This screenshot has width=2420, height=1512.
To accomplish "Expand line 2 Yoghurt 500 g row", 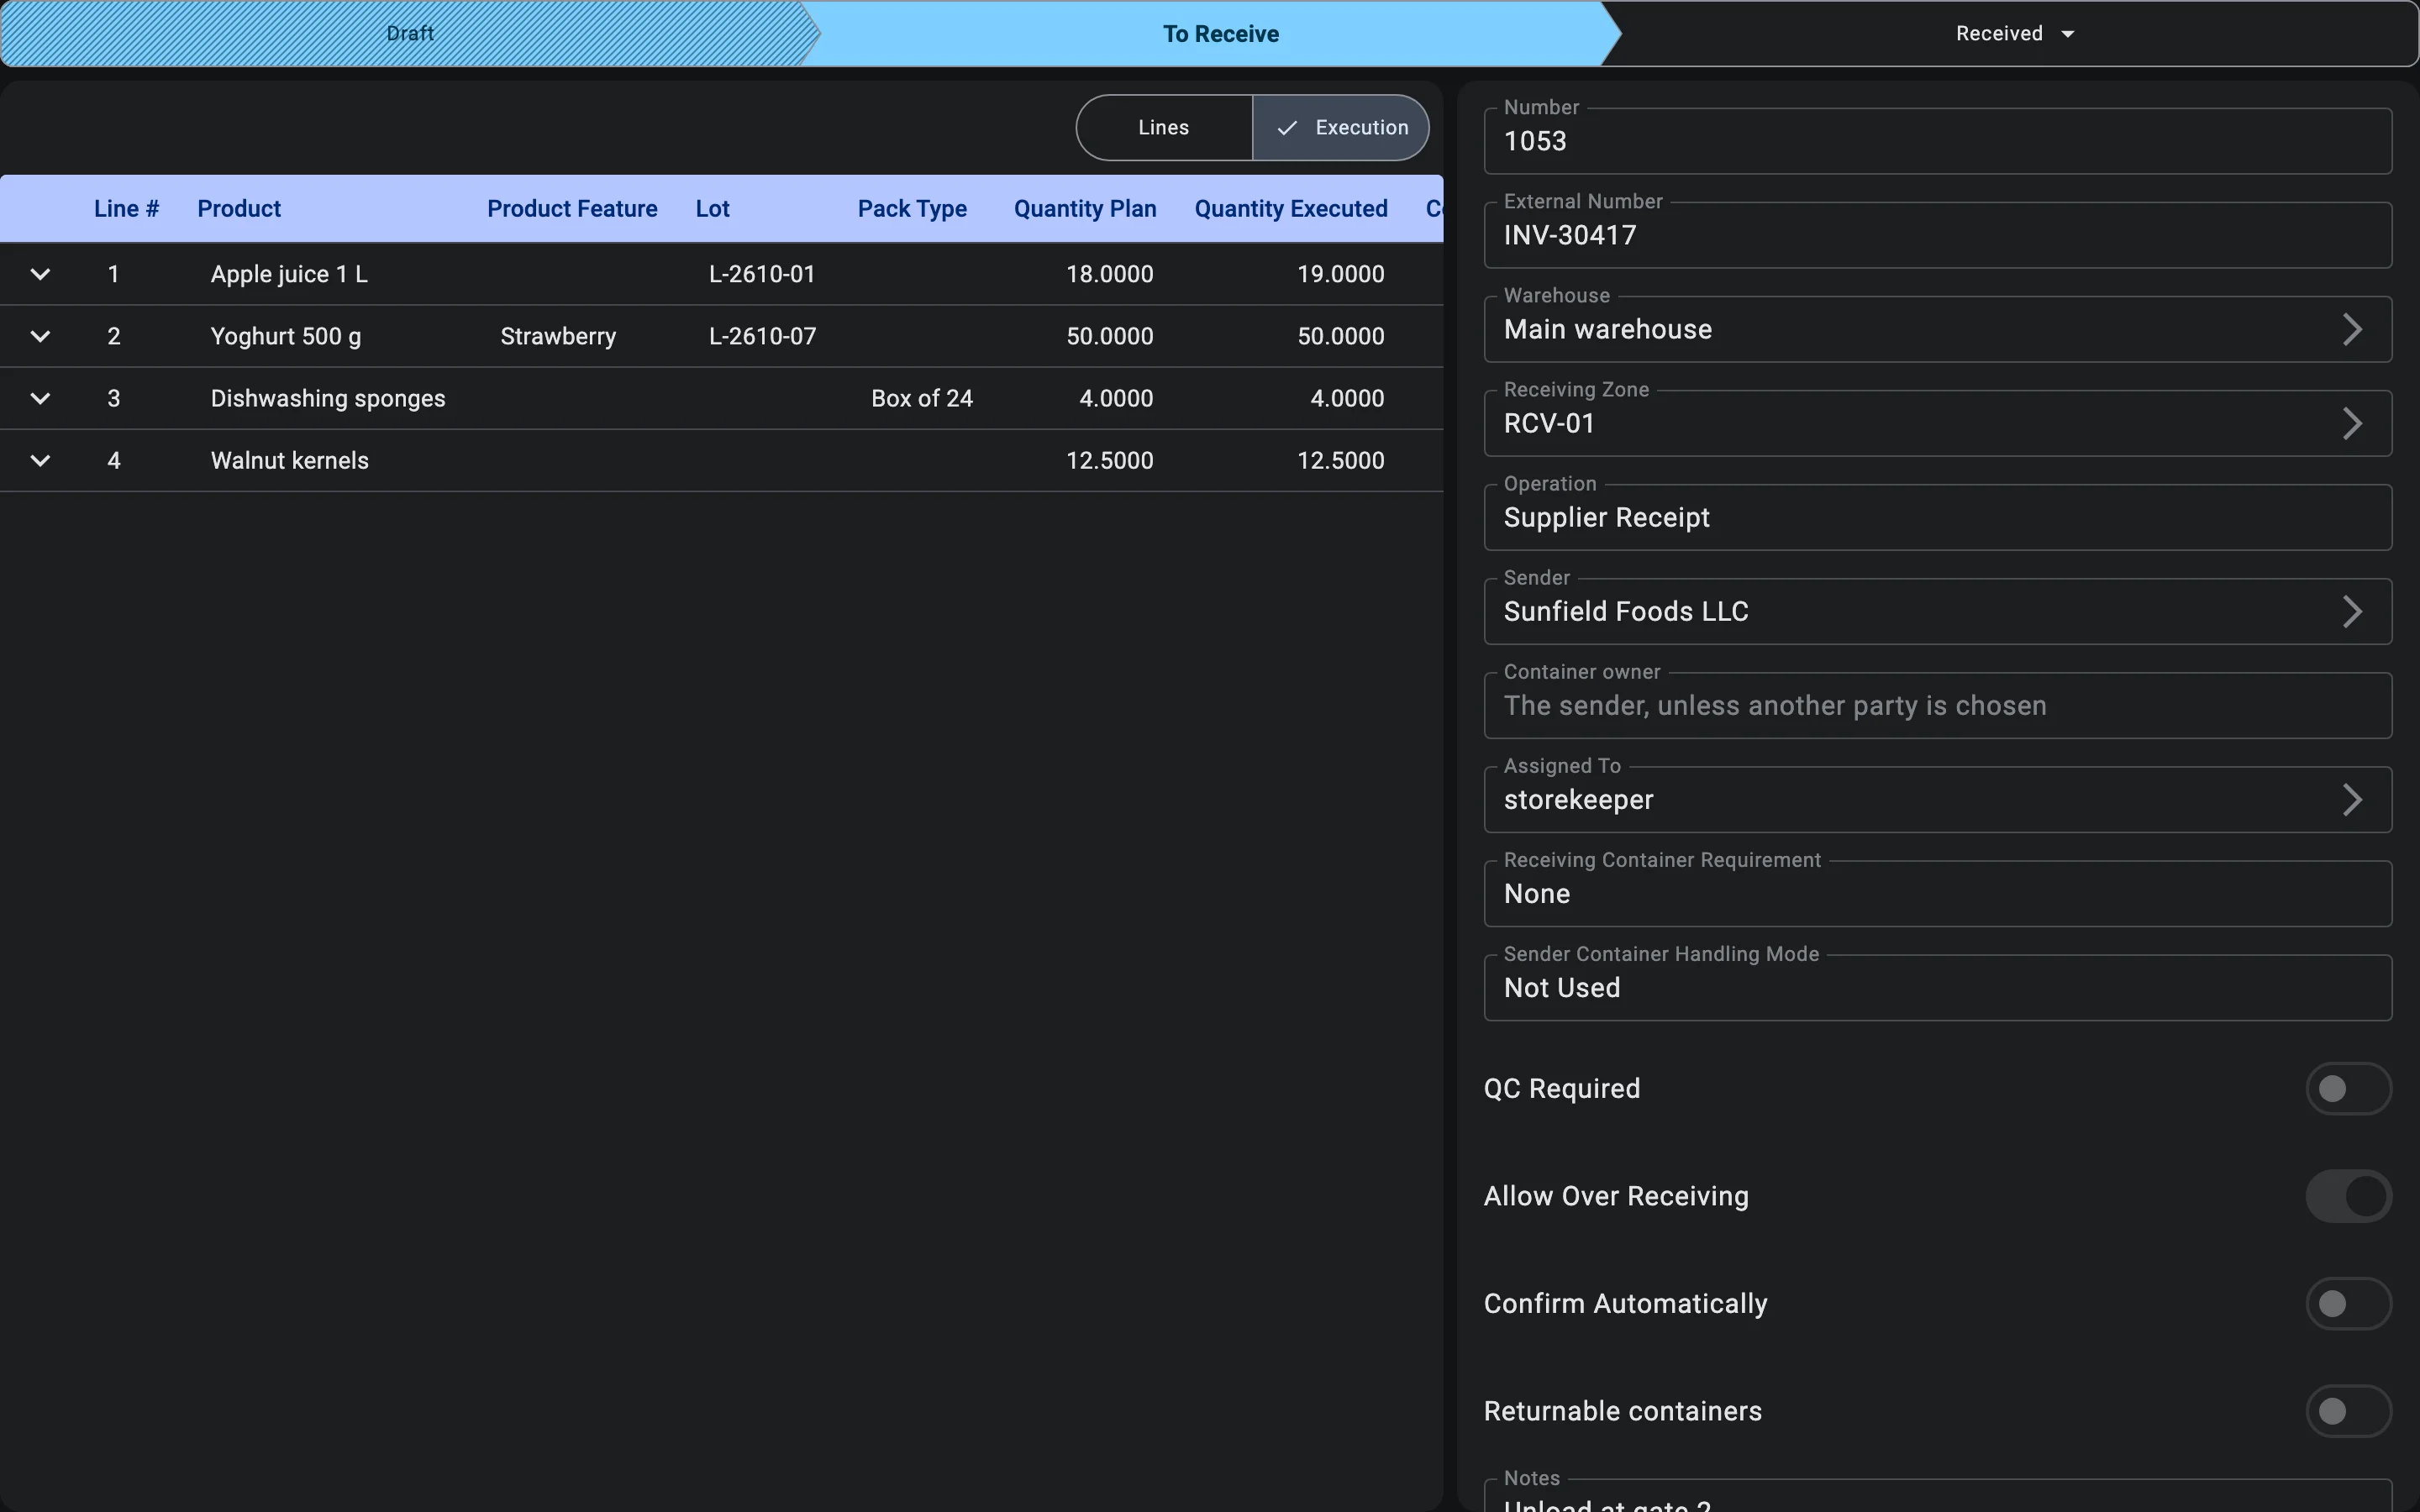I will 40,336.
